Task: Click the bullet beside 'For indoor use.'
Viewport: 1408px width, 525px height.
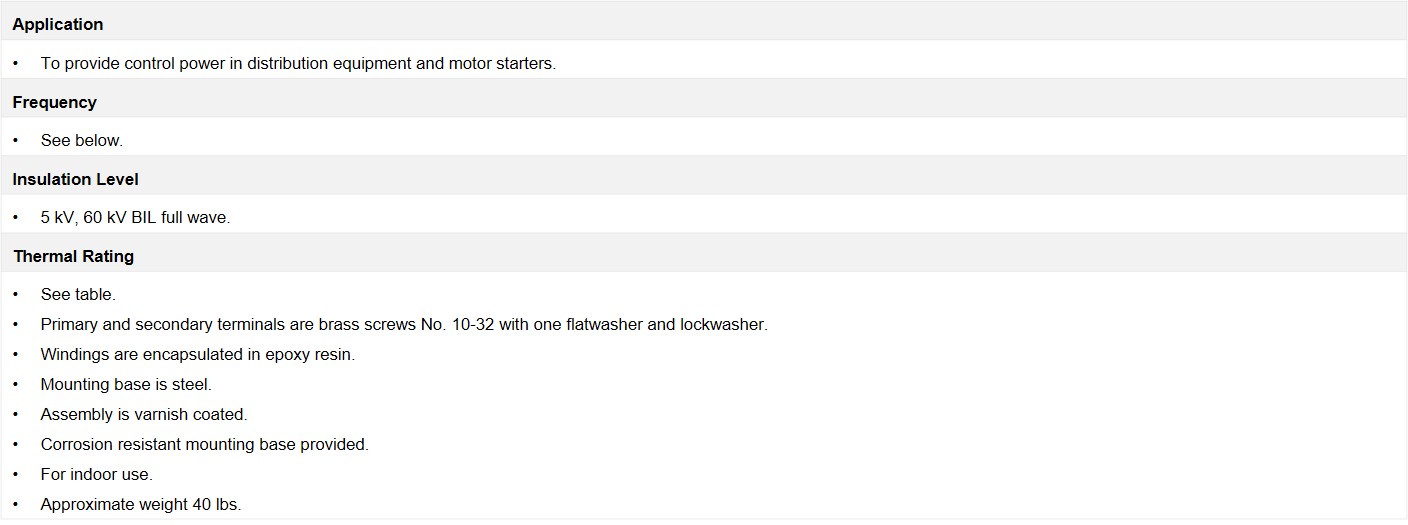Action: [x=16, y=474]
